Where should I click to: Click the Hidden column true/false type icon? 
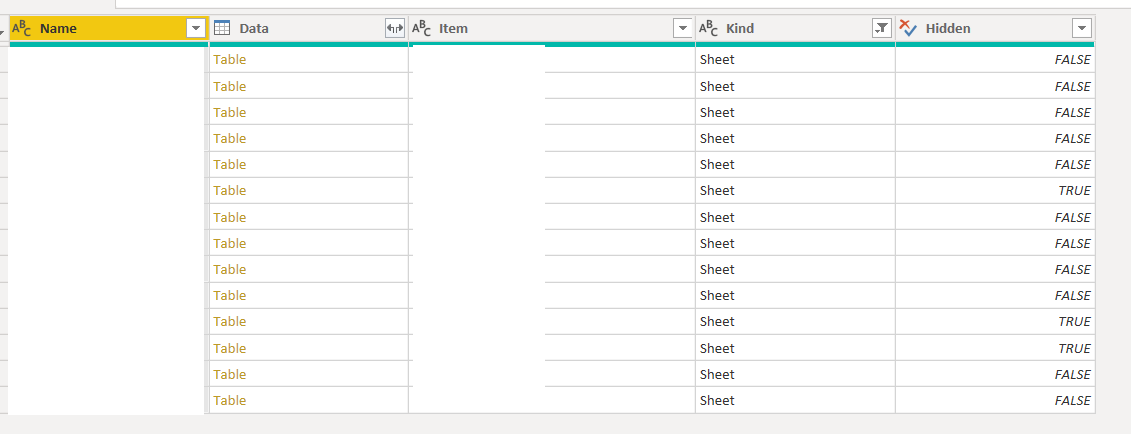click(908, 29)
